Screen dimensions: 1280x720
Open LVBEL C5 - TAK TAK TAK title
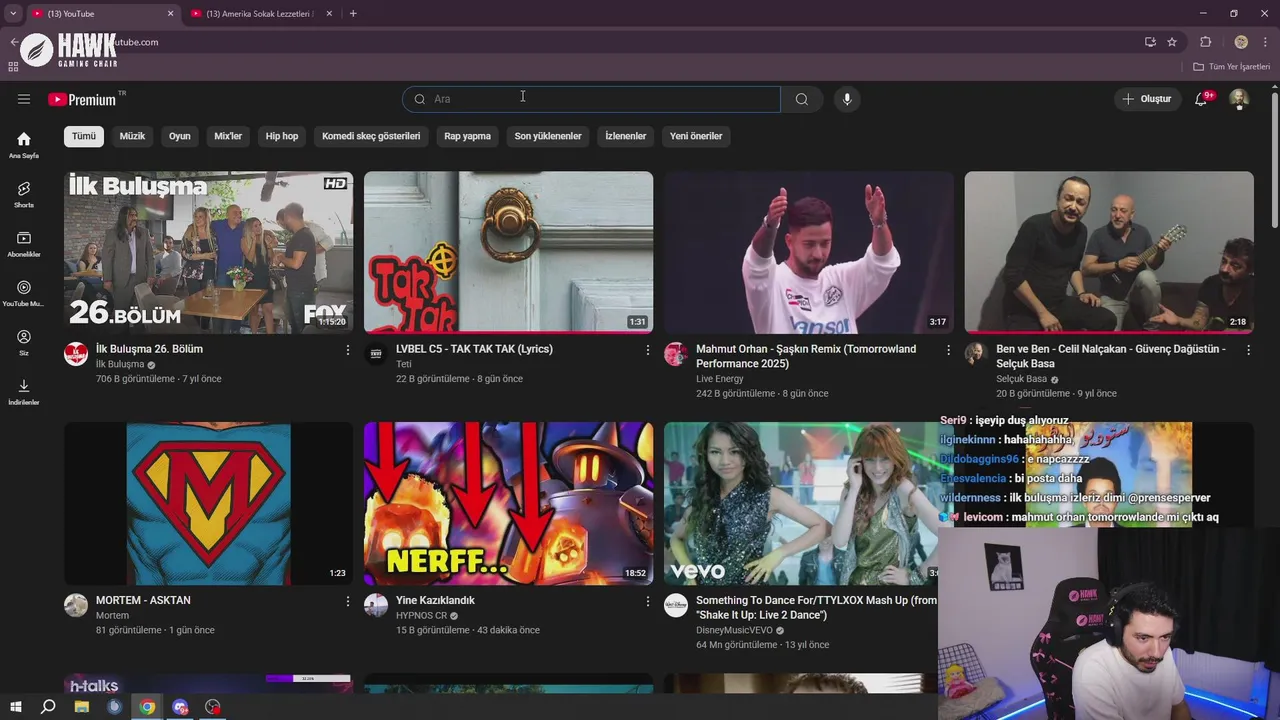[474, 349]
